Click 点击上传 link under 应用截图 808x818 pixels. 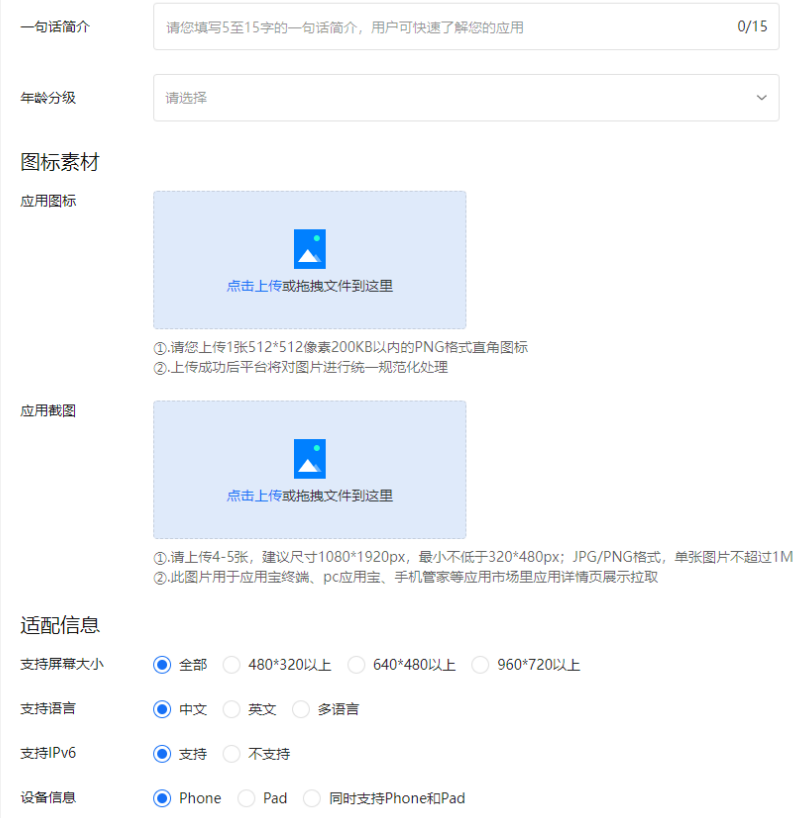[x=253, y=496]
